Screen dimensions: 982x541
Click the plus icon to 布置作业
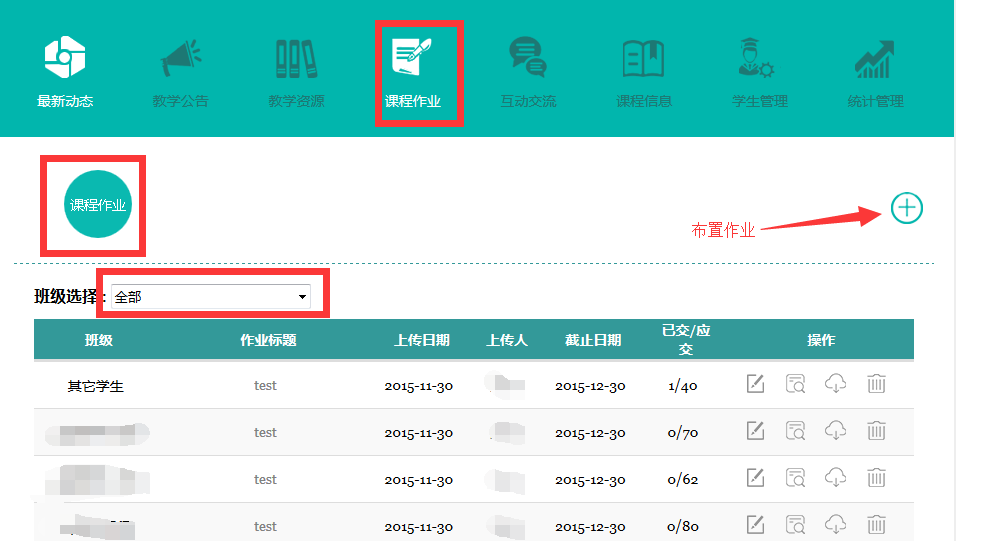906,208
